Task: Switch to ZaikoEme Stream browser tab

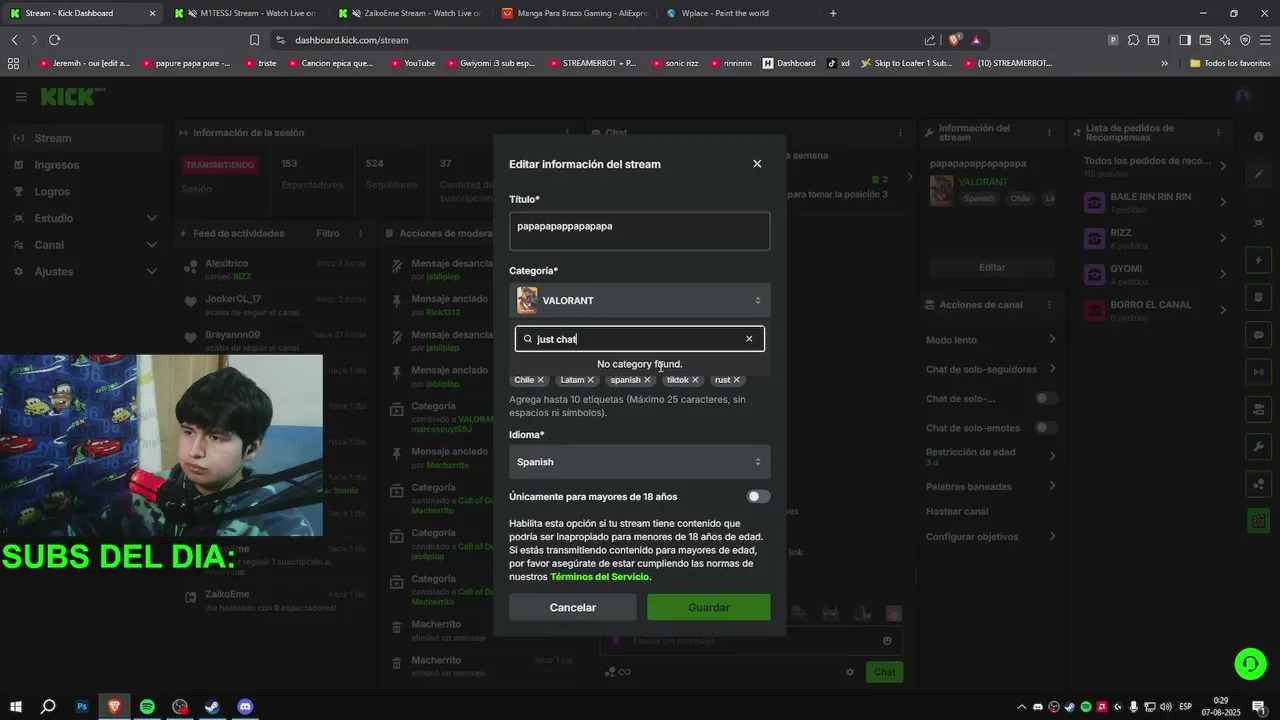Action: [x=411, y=13]
